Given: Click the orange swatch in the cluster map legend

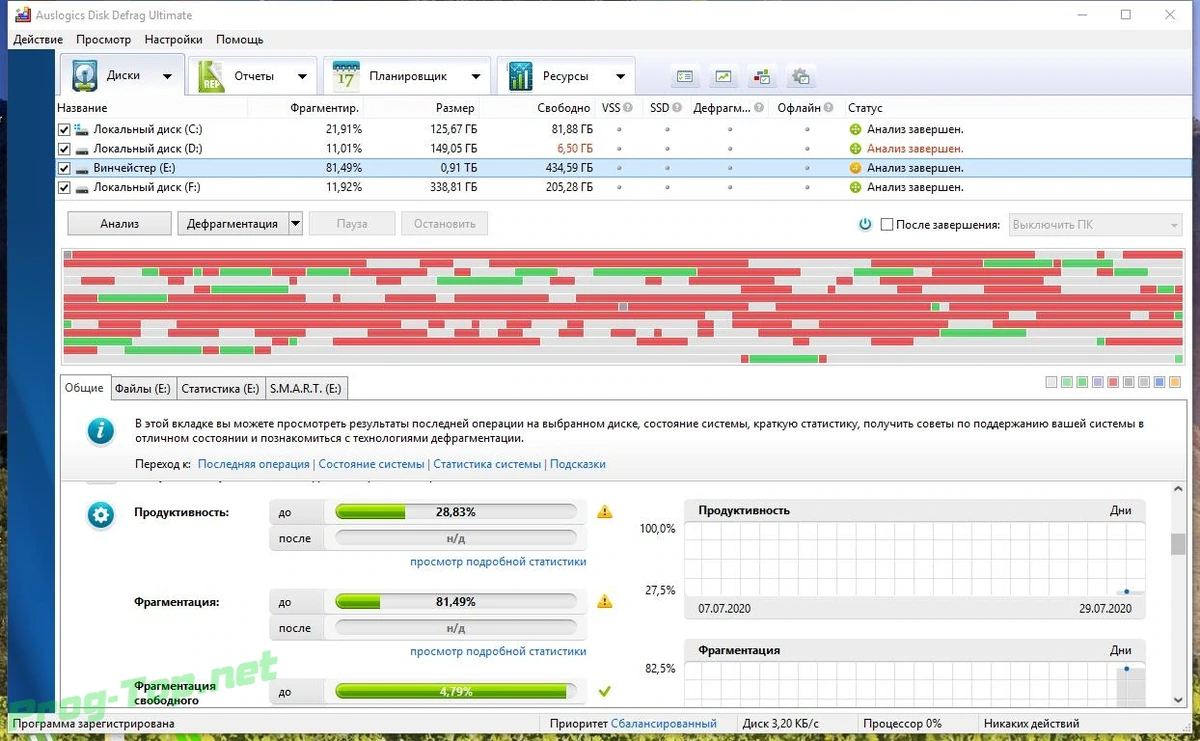Looking at the screenshot, I should [x=1175, y=382].
